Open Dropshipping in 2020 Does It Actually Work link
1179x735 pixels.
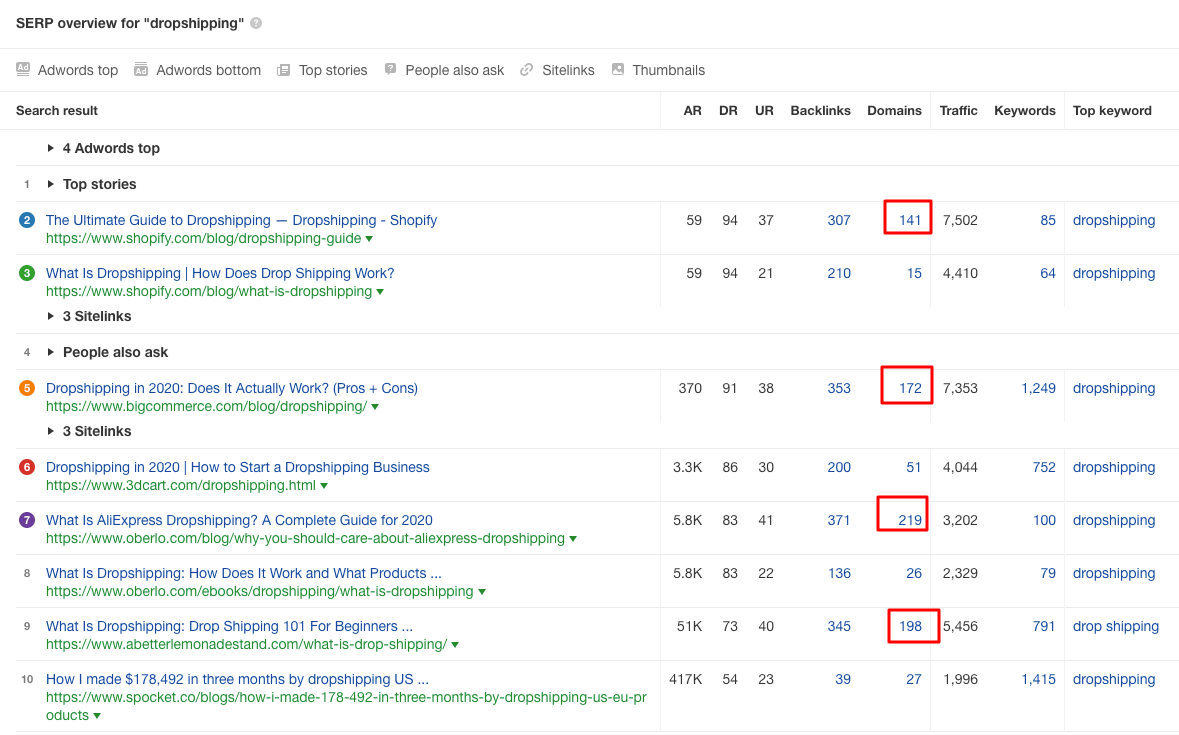232,388
